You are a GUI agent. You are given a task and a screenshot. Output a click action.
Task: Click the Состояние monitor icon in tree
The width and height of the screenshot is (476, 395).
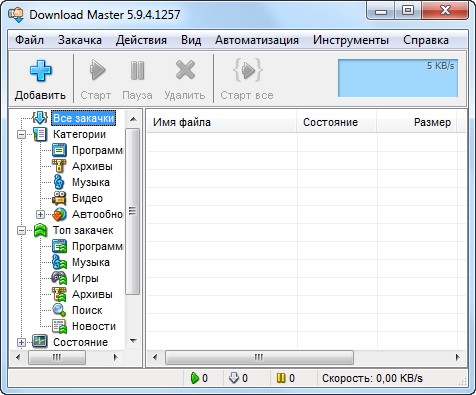40,342
